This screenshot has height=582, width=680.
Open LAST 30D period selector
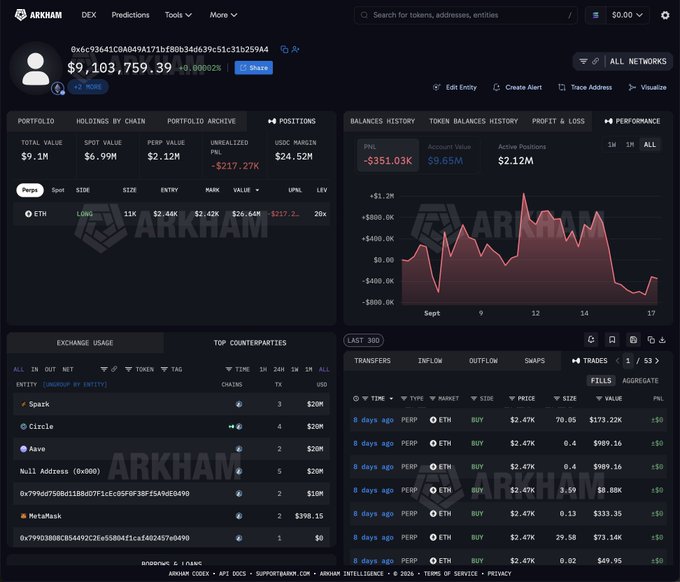[x=363, y=340]
